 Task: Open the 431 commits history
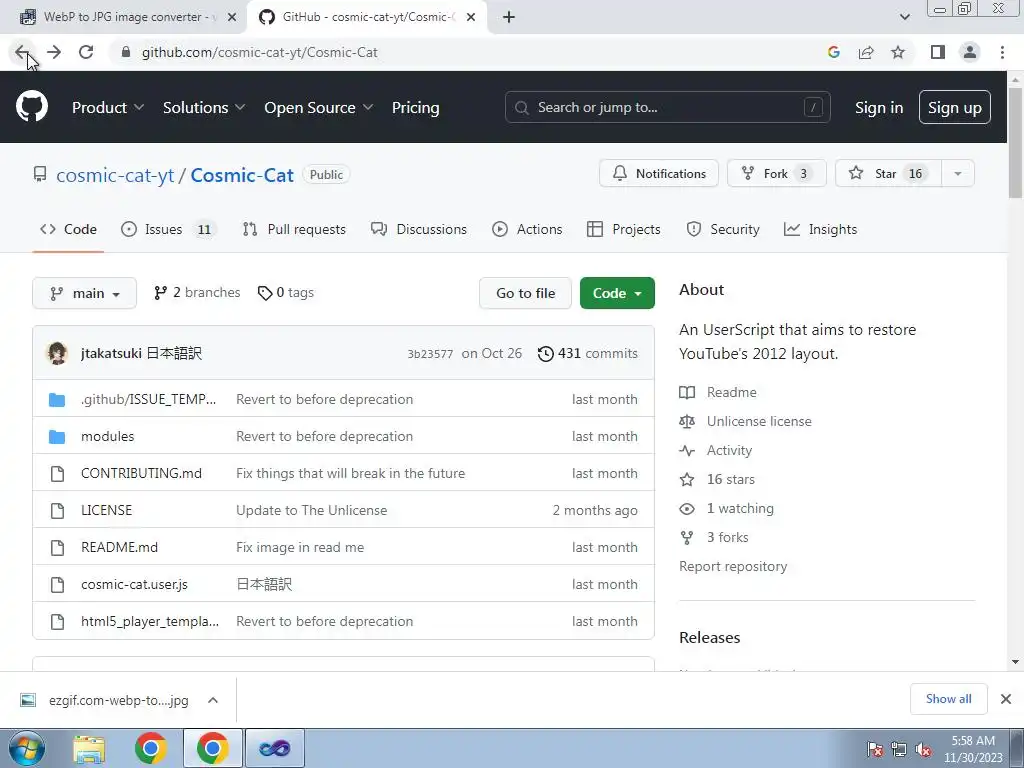[x=587, y=353]
